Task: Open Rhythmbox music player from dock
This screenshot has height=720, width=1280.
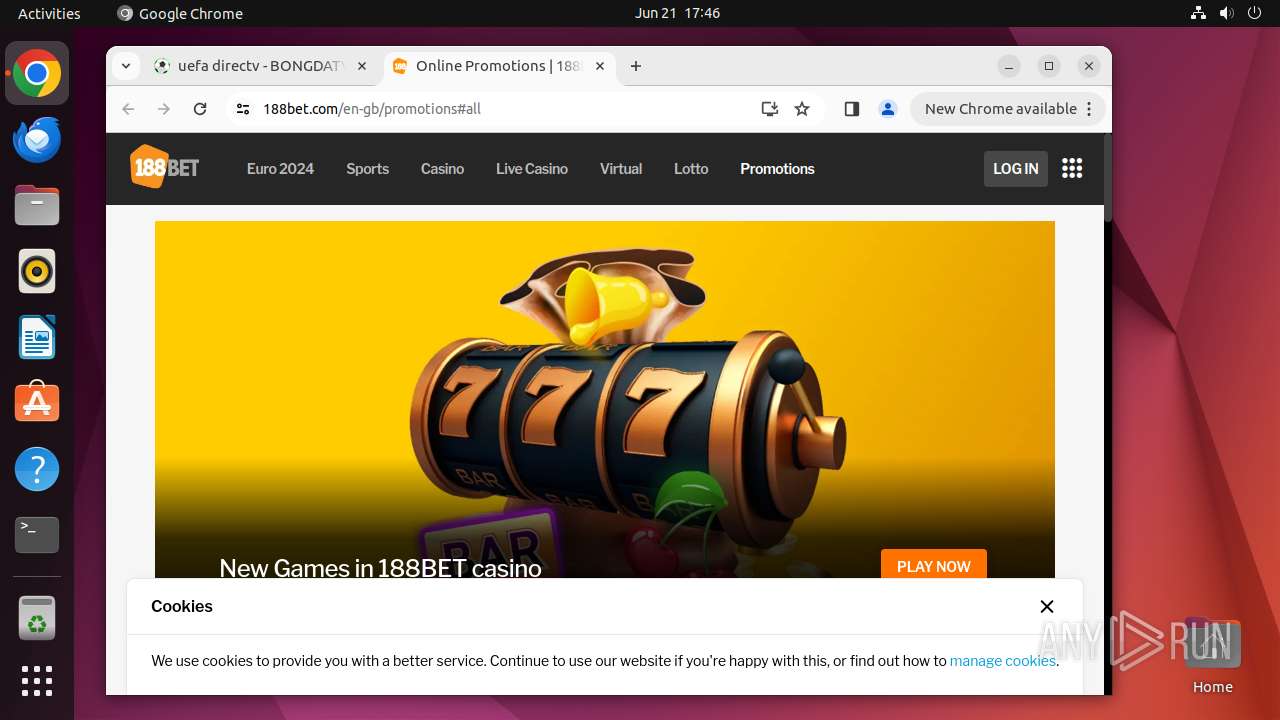Action: point(37,271)
